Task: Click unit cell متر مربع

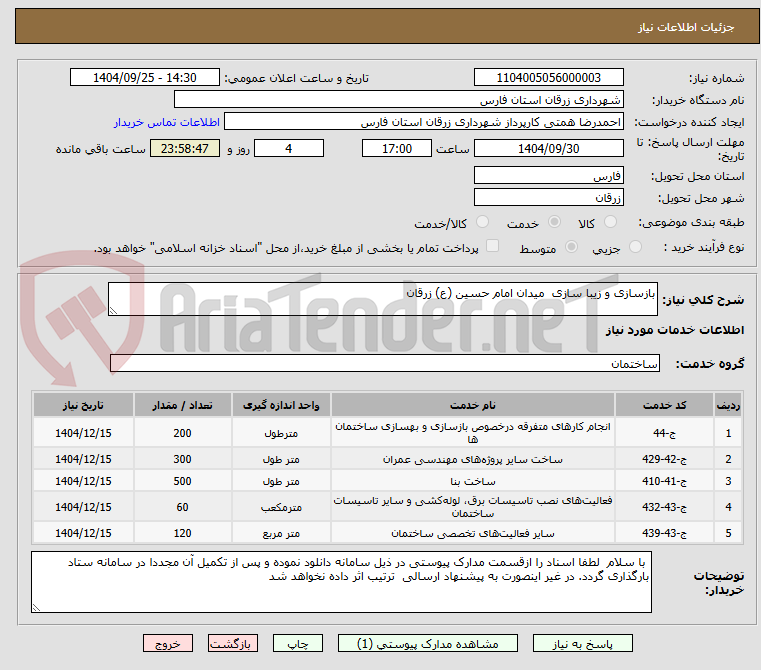Action: click(x=281, y=533)
